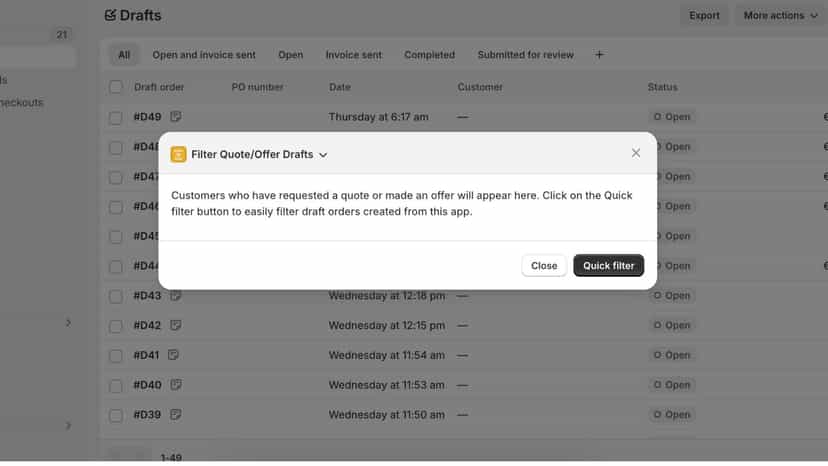Toggle the select-all checkbox in the table header
This screenshot has height=466, width=828.
[x=116, y=87]
